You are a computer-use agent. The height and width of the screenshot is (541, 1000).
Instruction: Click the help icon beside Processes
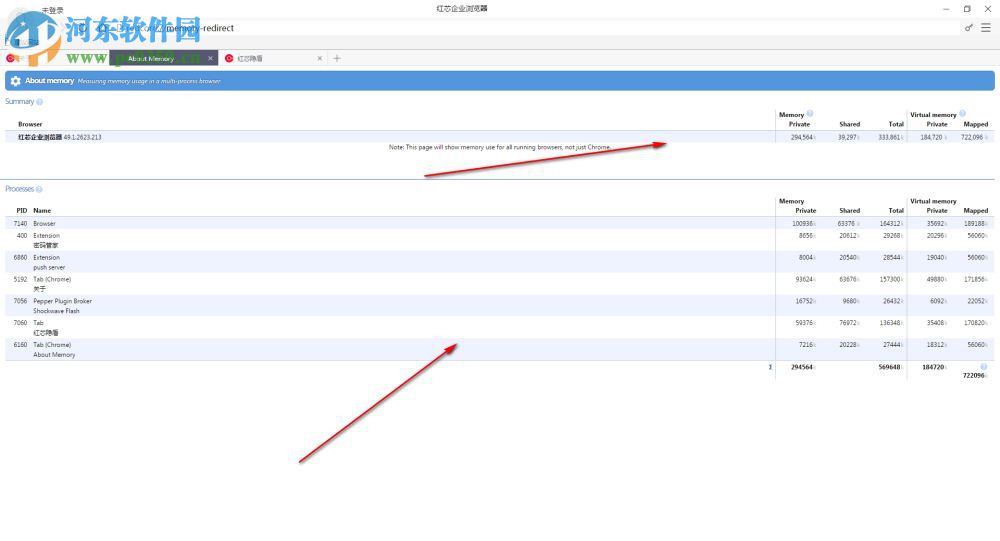coord(39,189)
